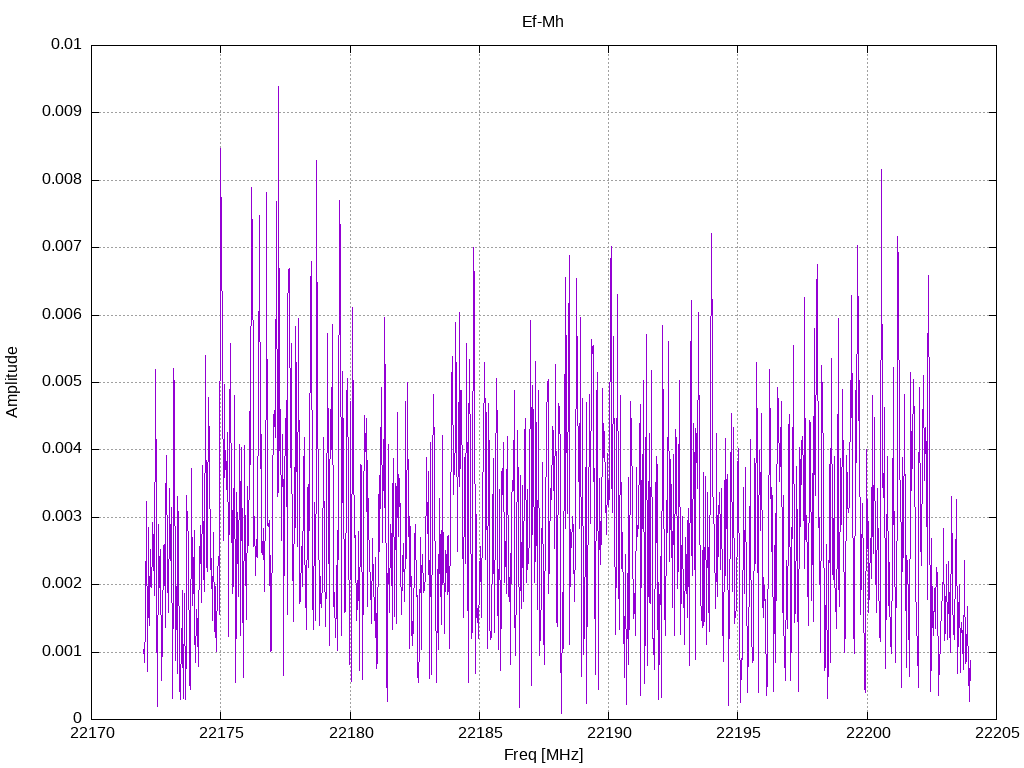Click the y-axis tick value 0.001
The image size is (1024, 768).
coord(62,652)
